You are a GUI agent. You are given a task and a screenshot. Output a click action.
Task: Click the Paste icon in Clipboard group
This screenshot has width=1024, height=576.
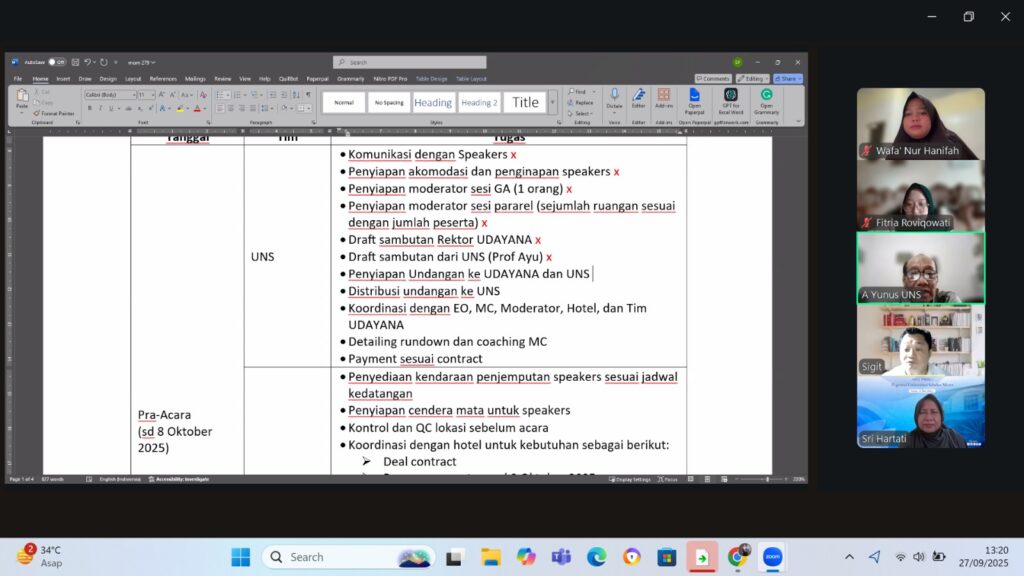click(22, 96)
